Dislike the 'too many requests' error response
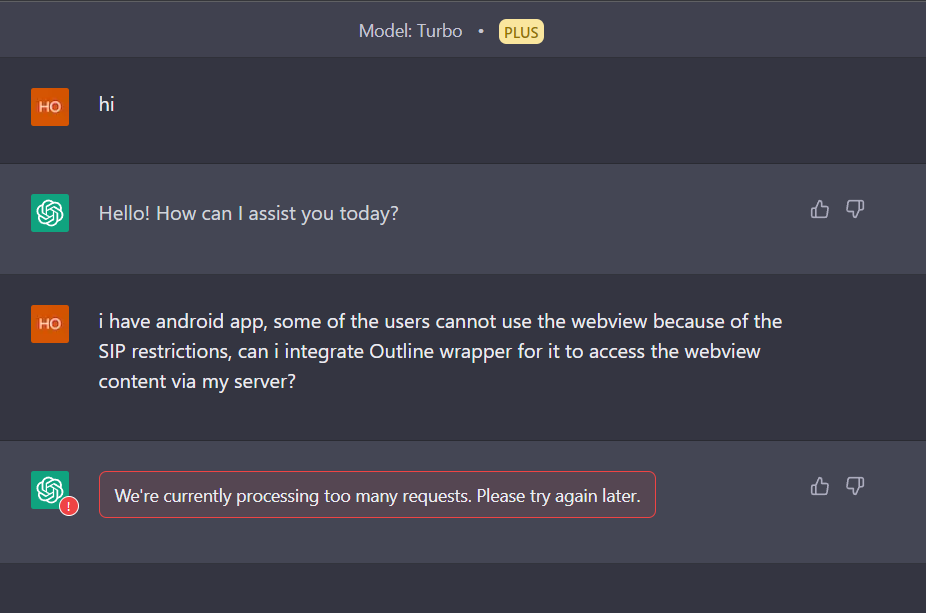926x613 pixels. point(855,486)
